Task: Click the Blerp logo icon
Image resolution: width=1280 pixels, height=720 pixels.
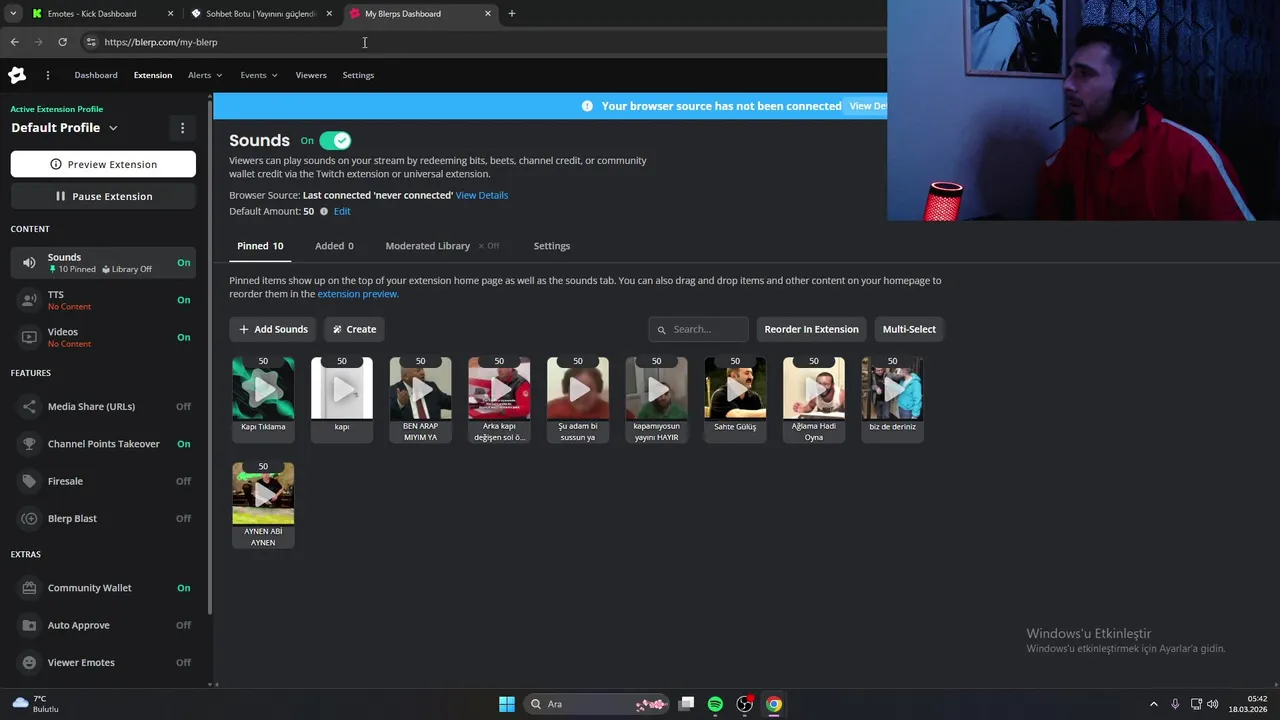Action: click(17, 75)
